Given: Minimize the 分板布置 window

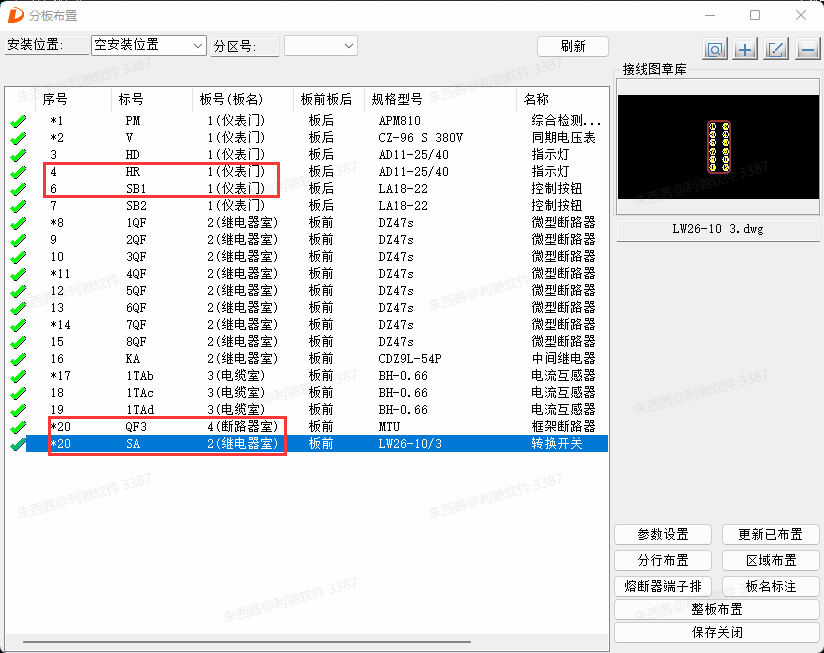Looking at the screenshot, I should (x=710, y=15).
